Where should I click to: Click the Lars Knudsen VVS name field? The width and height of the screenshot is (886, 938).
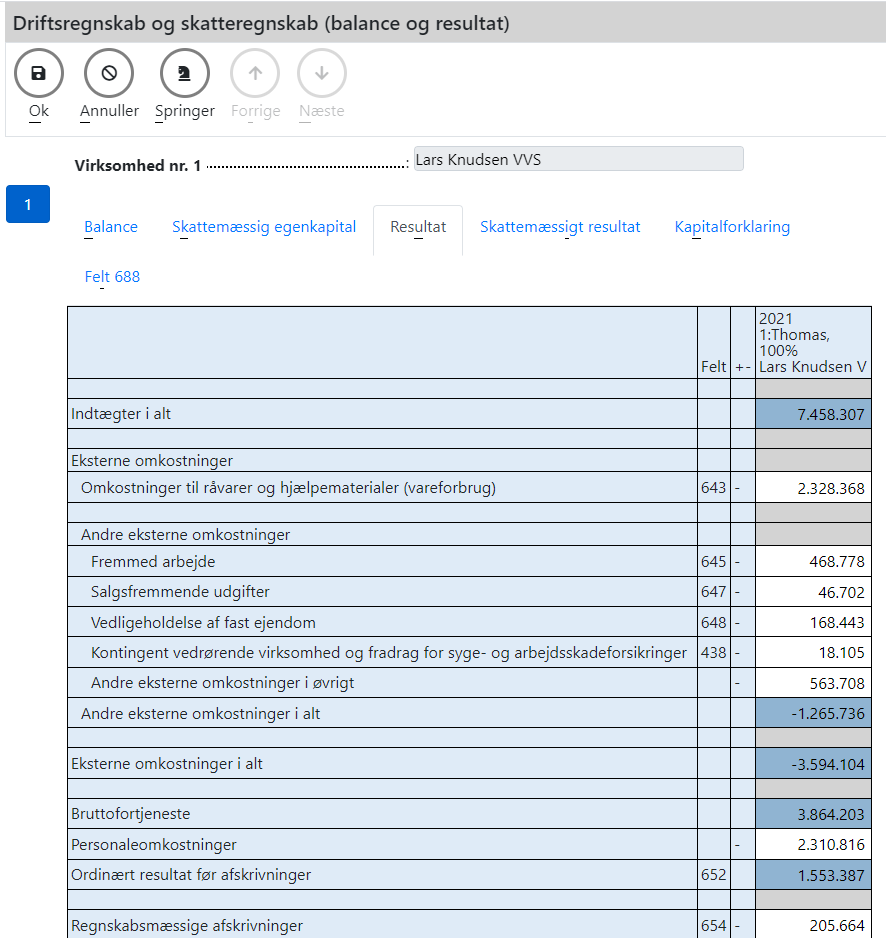point(578,160)
